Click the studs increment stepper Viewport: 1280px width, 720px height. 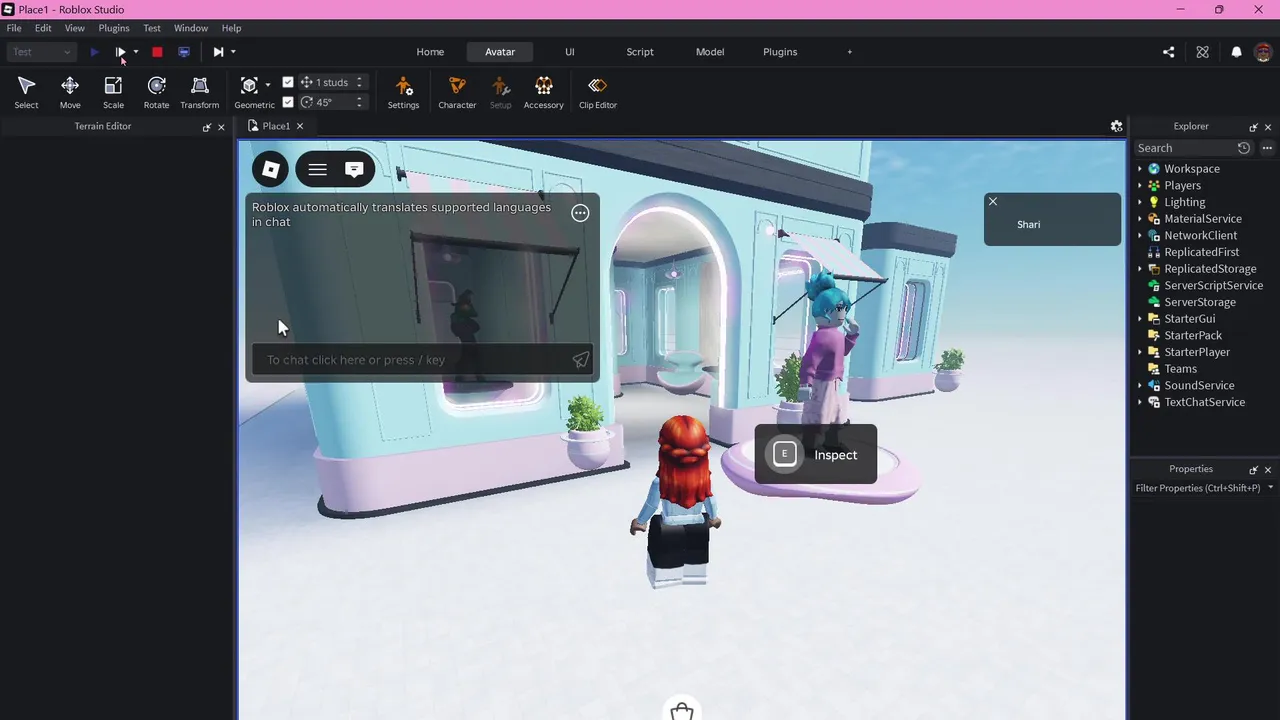[359, 82]
